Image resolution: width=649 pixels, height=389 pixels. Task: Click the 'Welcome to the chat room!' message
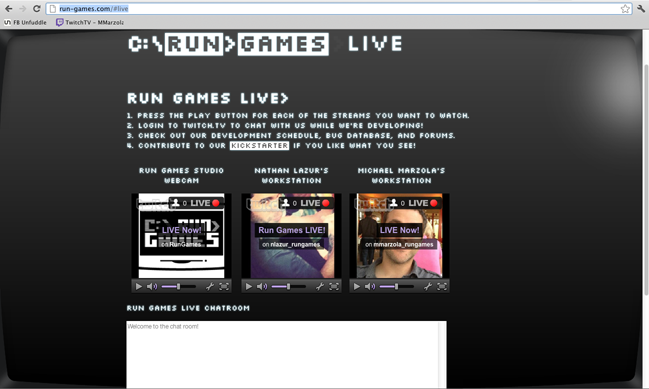(163, 327)
